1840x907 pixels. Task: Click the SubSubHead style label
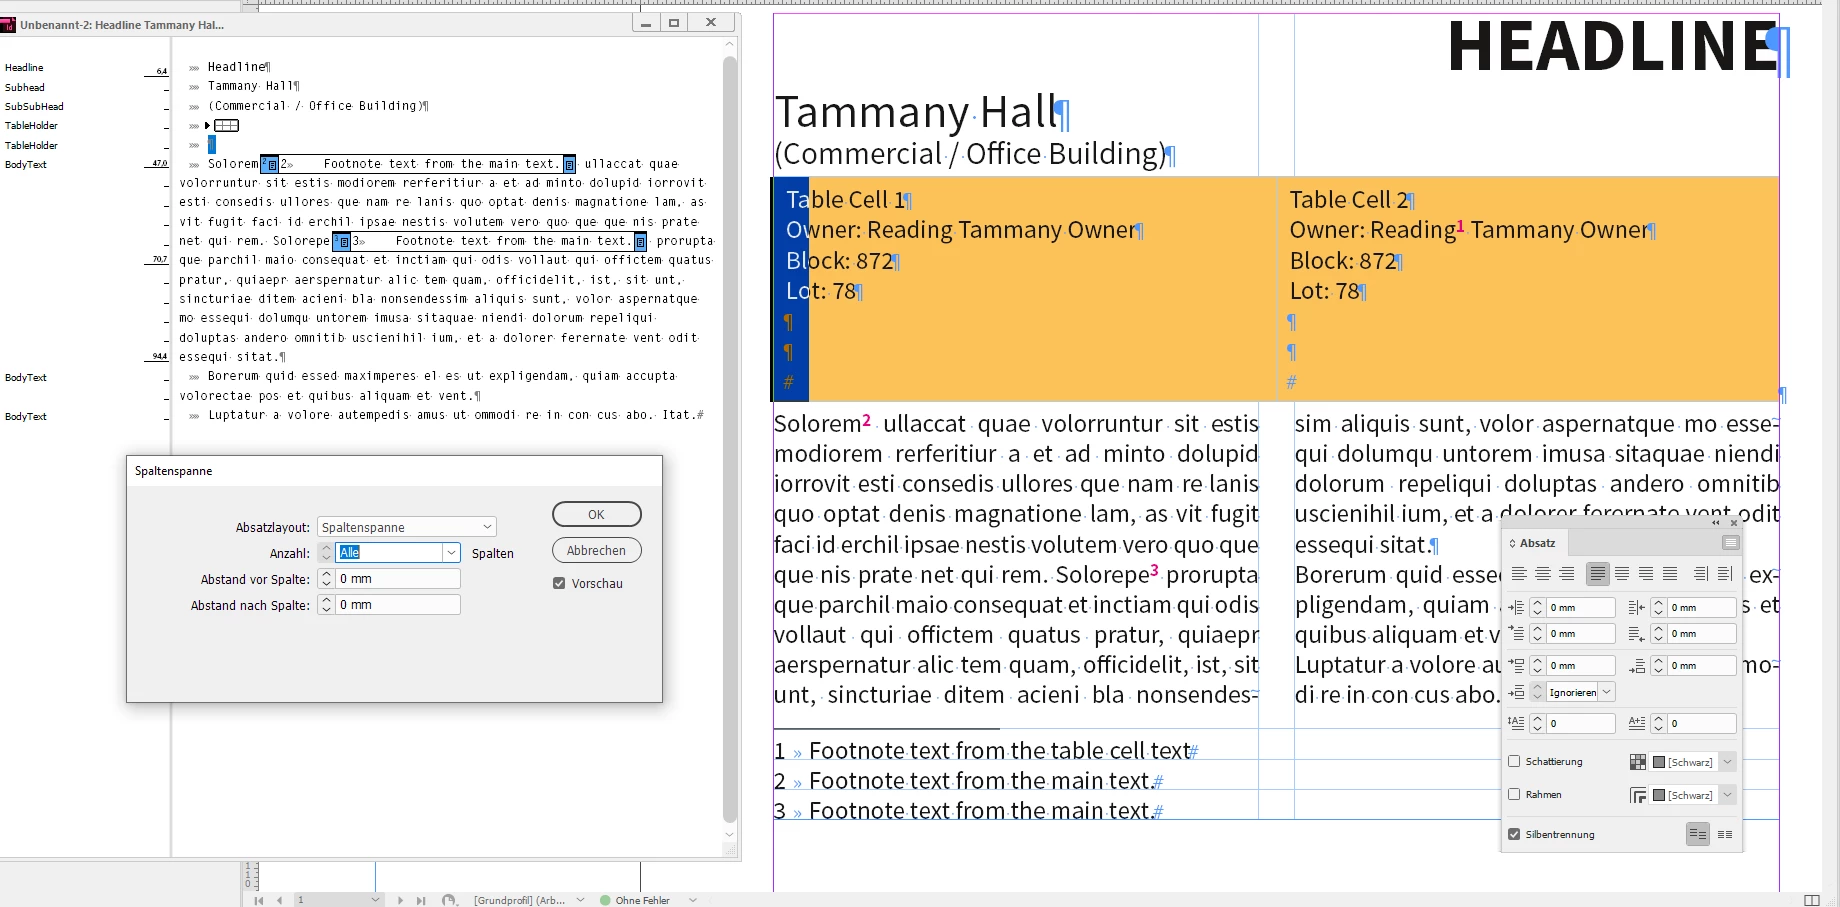pos(34,106)
